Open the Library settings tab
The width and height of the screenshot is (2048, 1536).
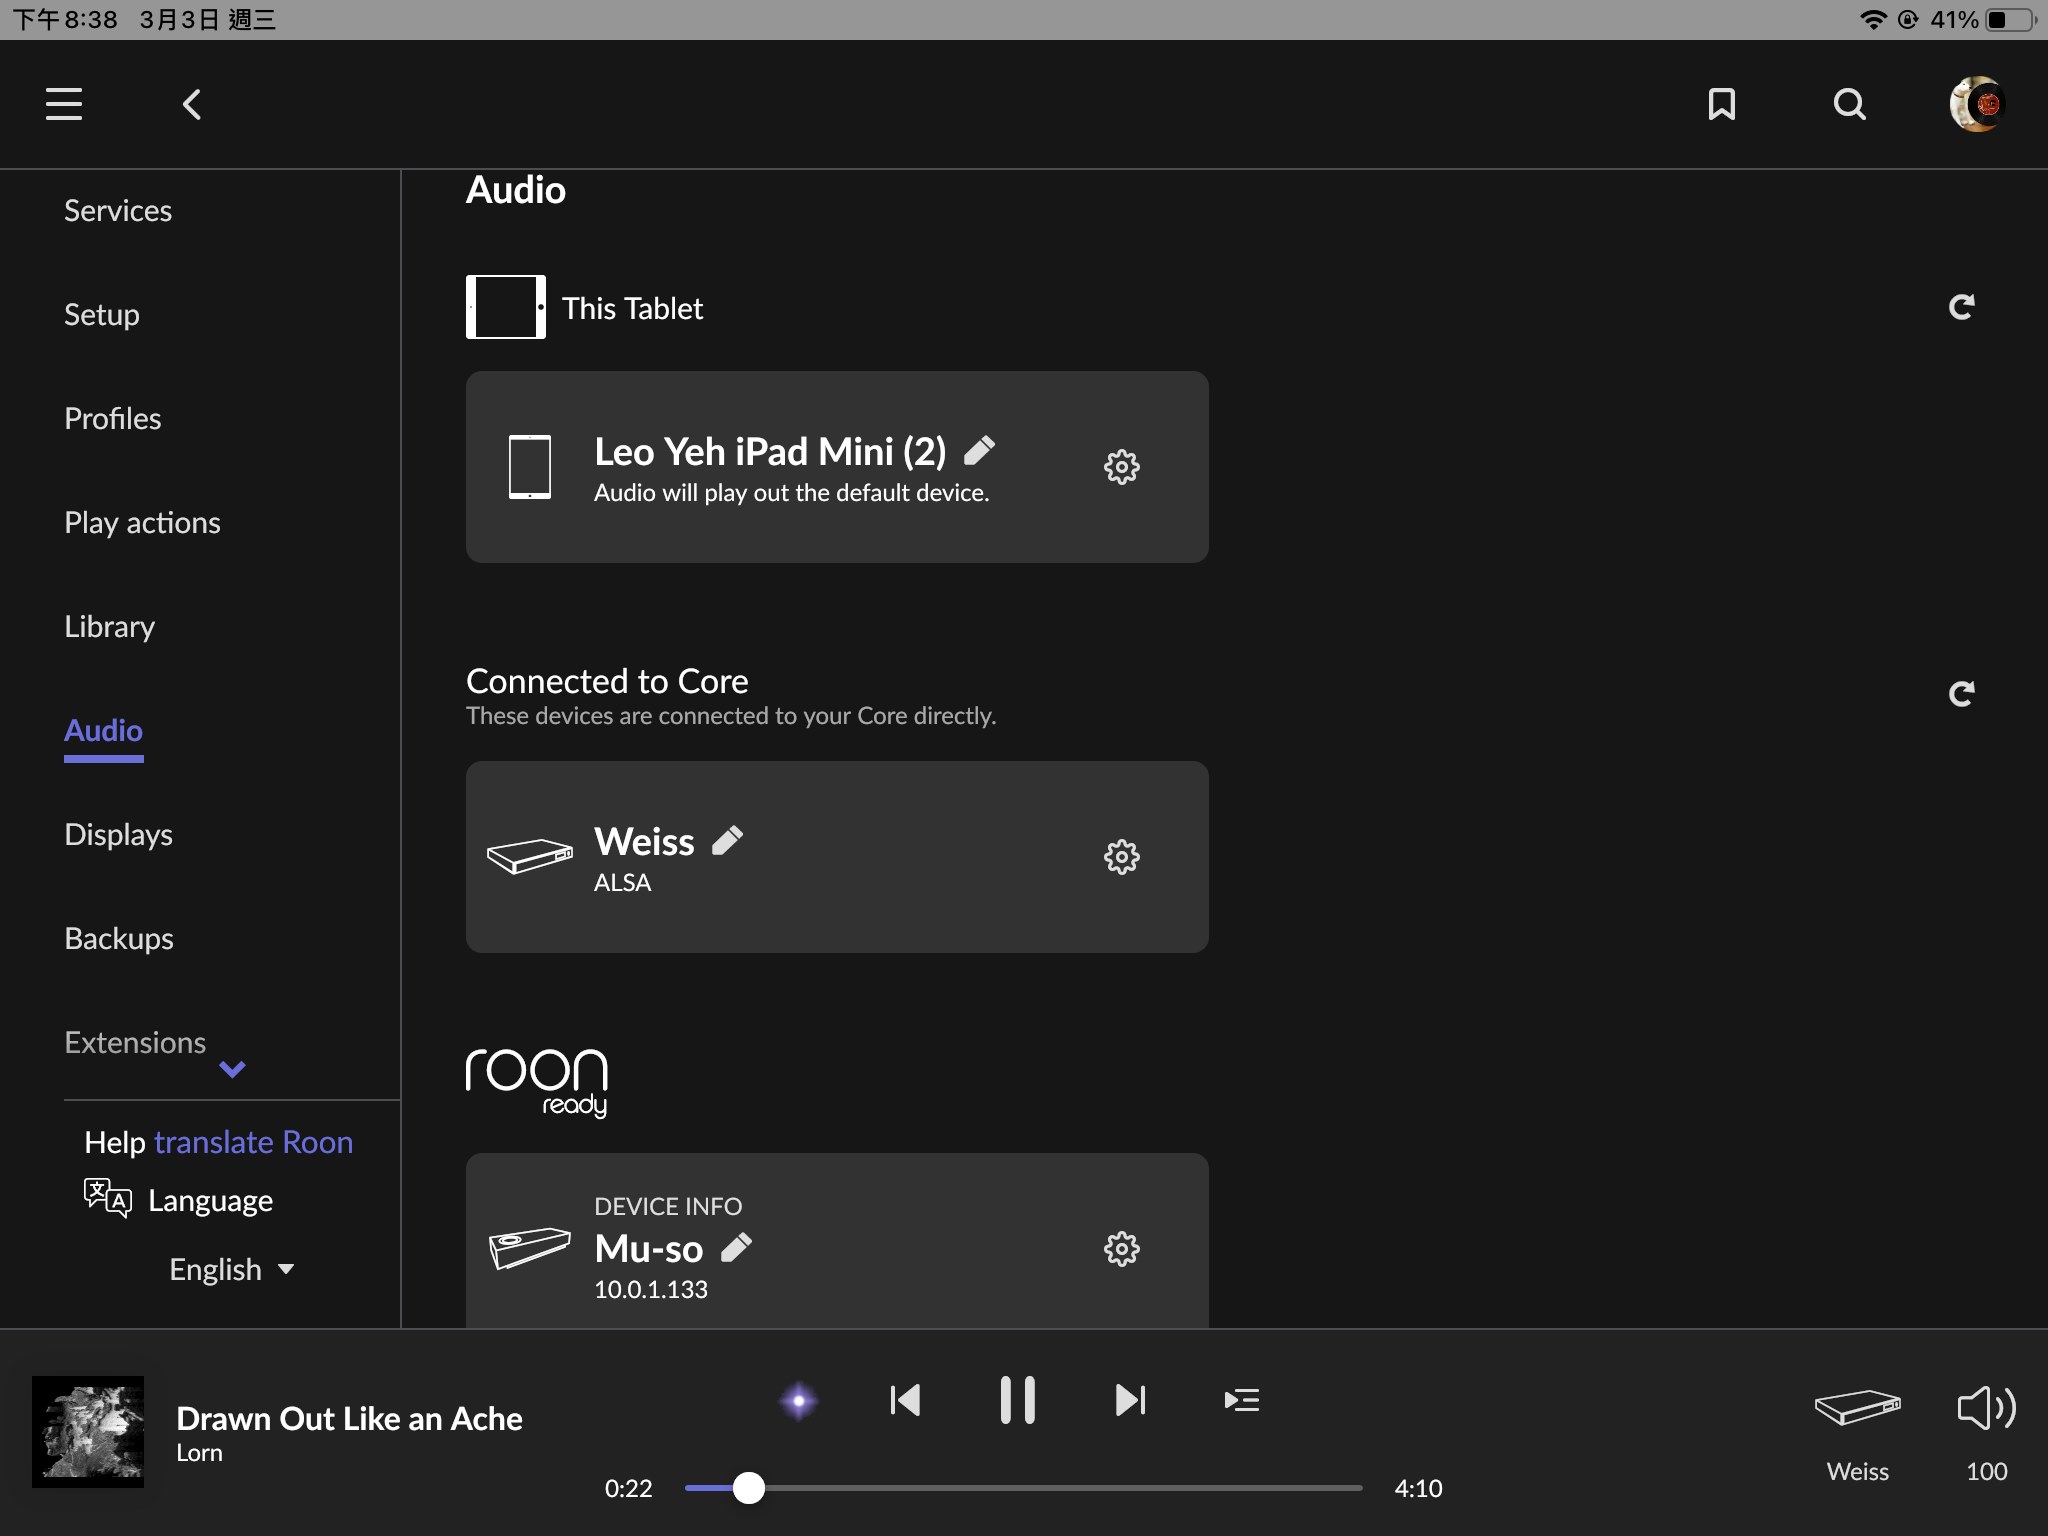[110, 626]
